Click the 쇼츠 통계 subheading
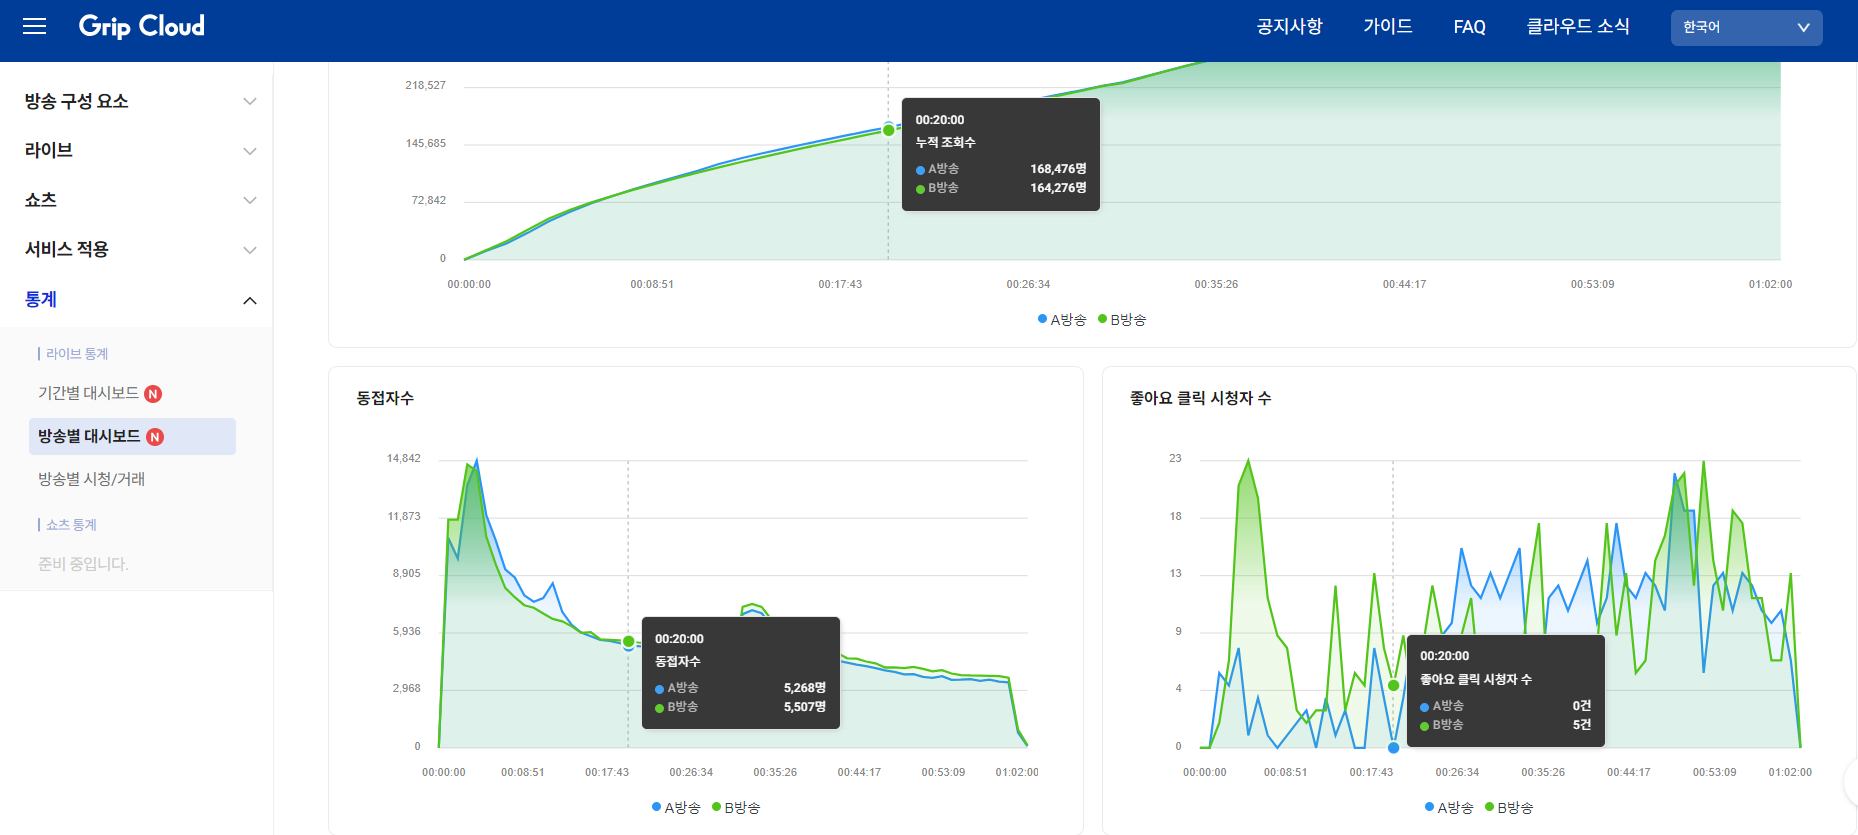The image size is (1858, 835). (71, 525)
